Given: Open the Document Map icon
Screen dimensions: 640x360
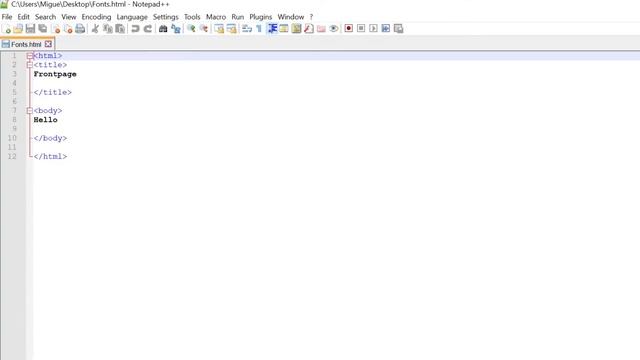Looking at the screenshot, I should click(x=296, y=29).
